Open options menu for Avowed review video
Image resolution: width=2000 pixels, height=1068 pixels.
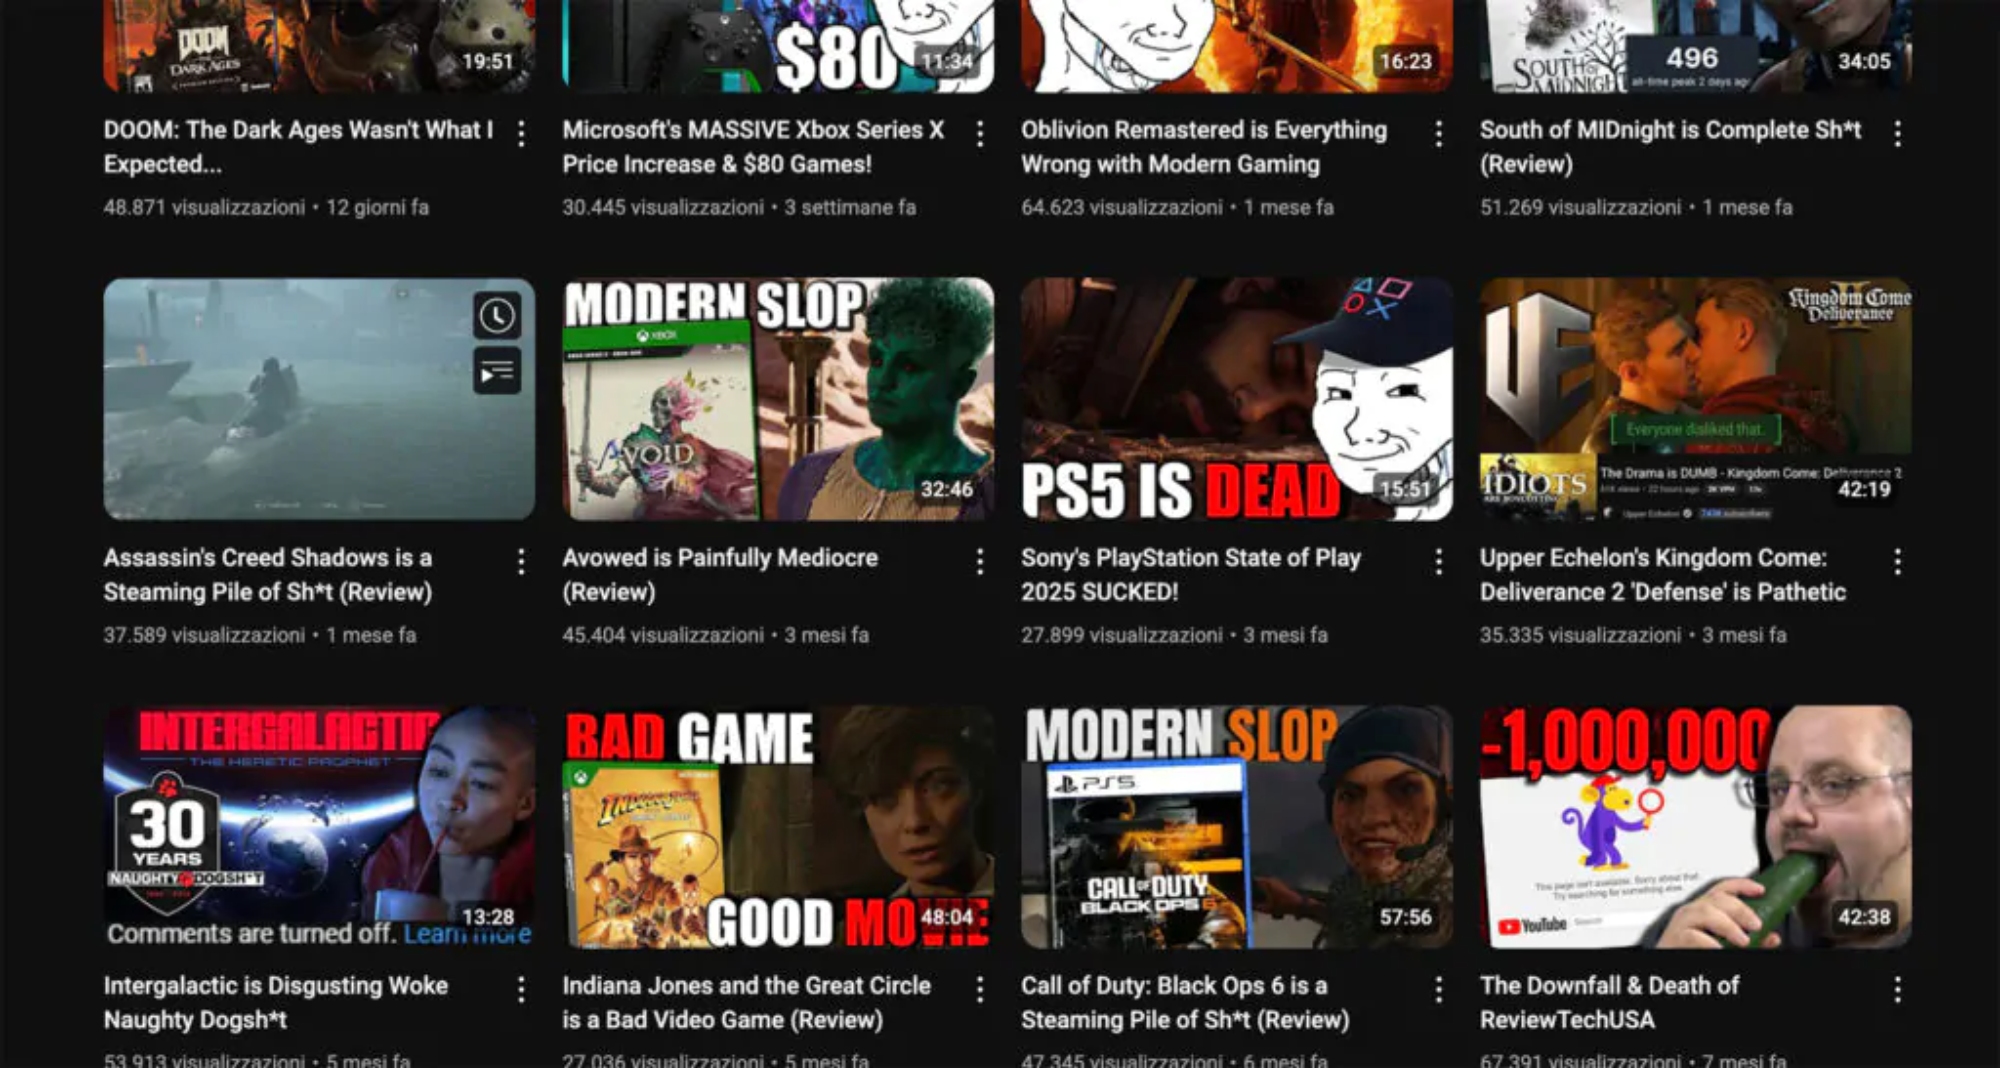tap(980, 562)
